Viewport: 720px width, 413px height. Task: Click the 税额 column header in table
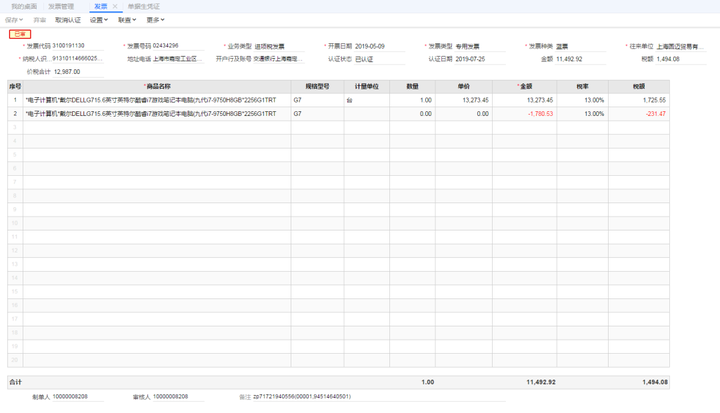pyautogui.click(x=639, y=86)
